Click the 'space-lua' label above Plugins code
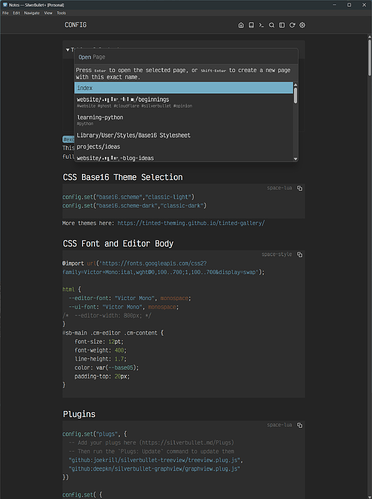Viewport: 372px width, 499px height. [x=279, y=425]
